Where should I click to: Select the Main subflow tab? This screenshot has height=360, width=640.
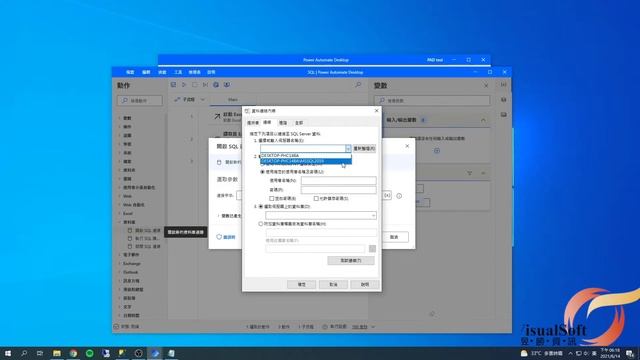tap(233, 100)
